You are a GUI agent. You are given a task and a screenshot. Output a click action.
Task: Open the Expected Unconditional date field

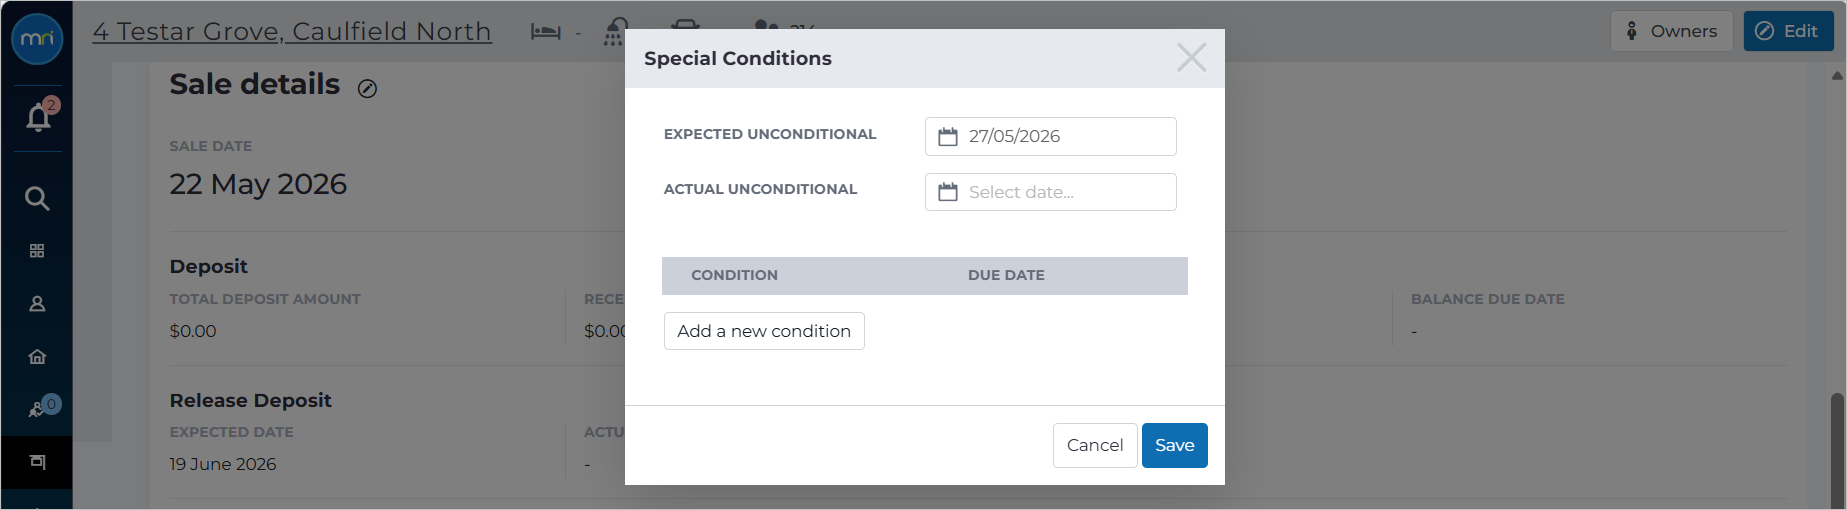click(1050, 137)
